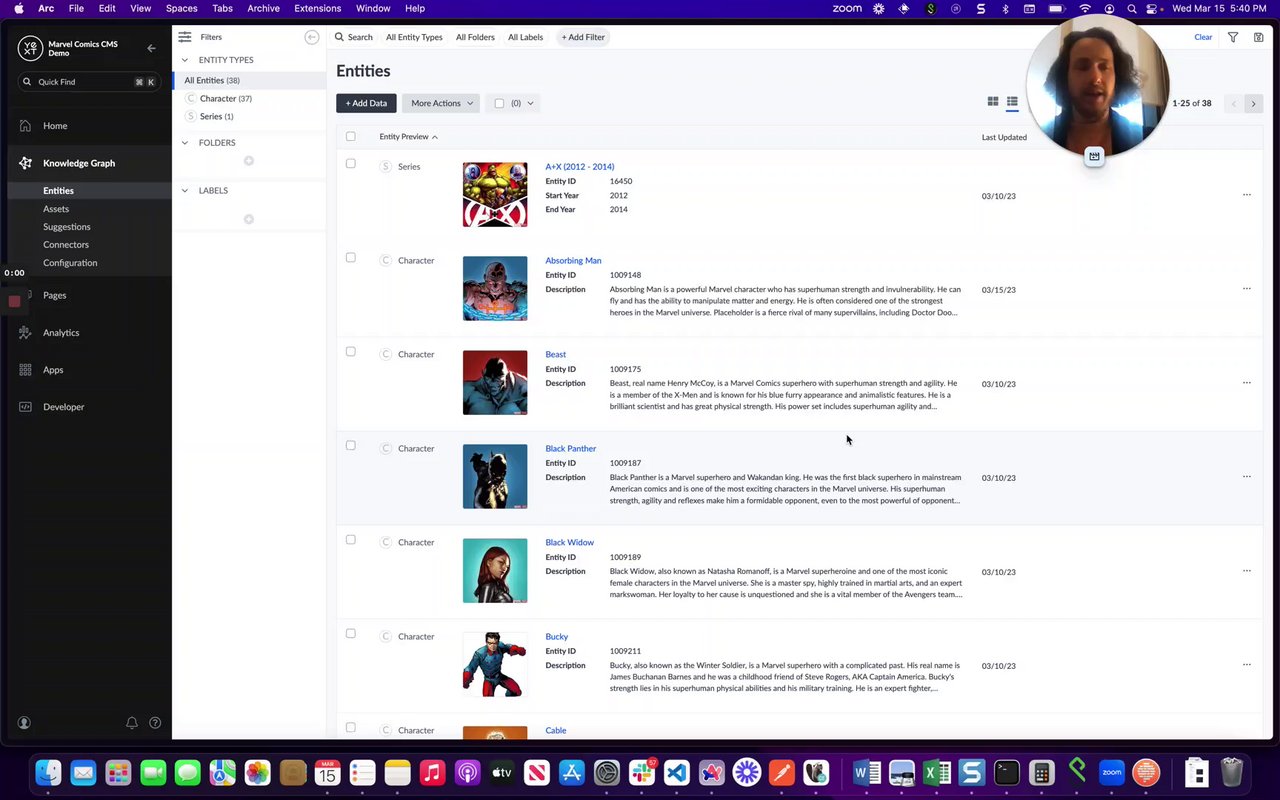Click the Quick Find search field

[89, 81]
